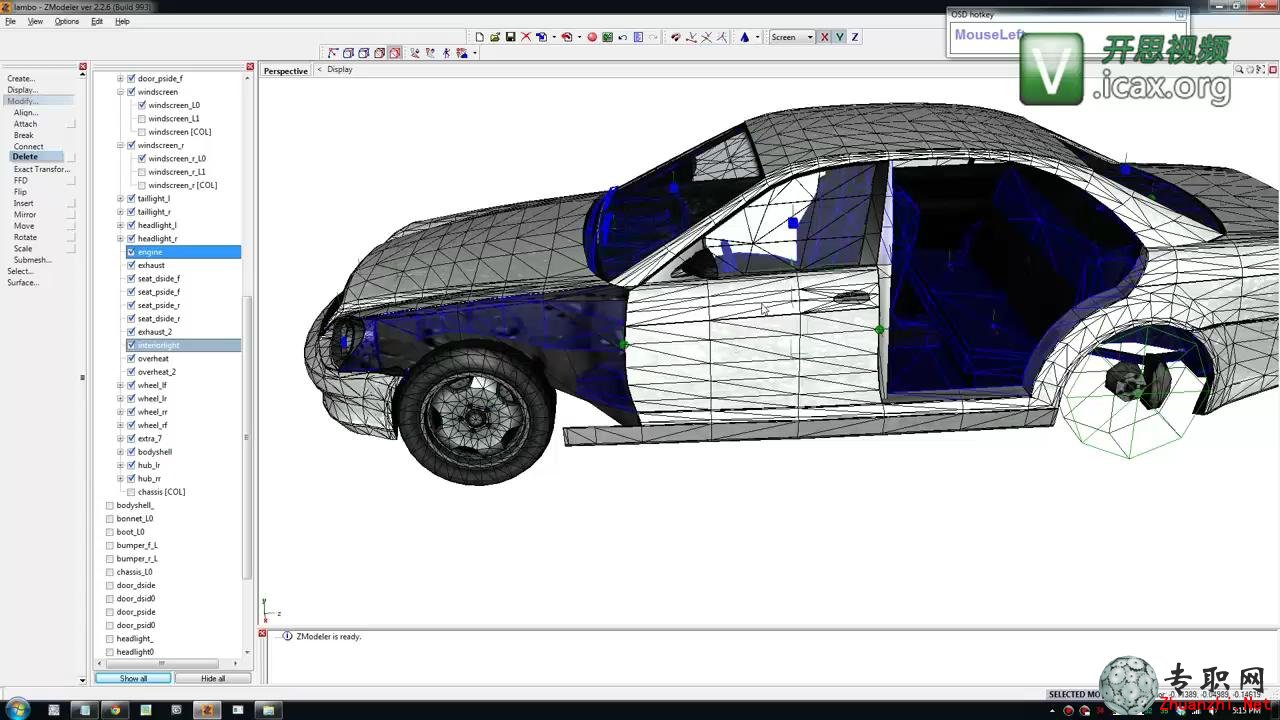Click the Hide all button
Image resolution: width=1280 pixels, height=720 pixels.
pos(213,678)
